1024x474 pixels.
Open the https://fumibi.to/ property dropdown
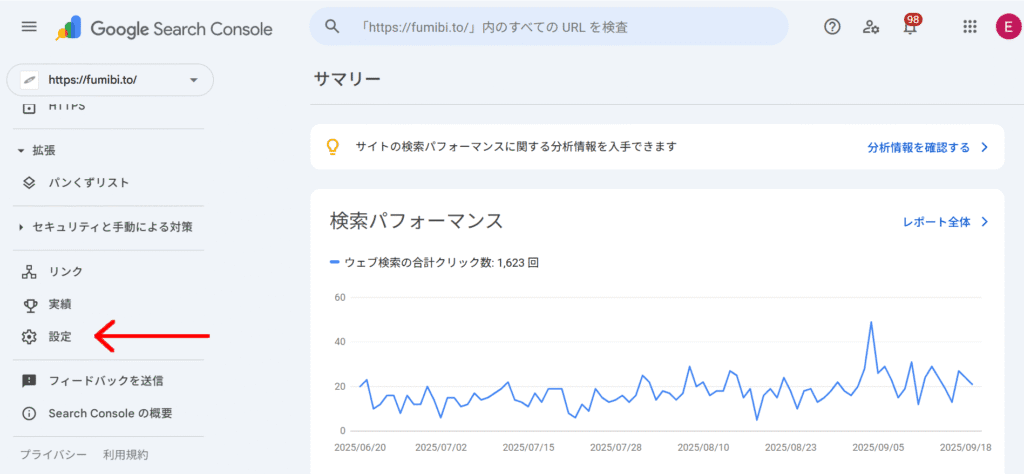pos(110,80)
